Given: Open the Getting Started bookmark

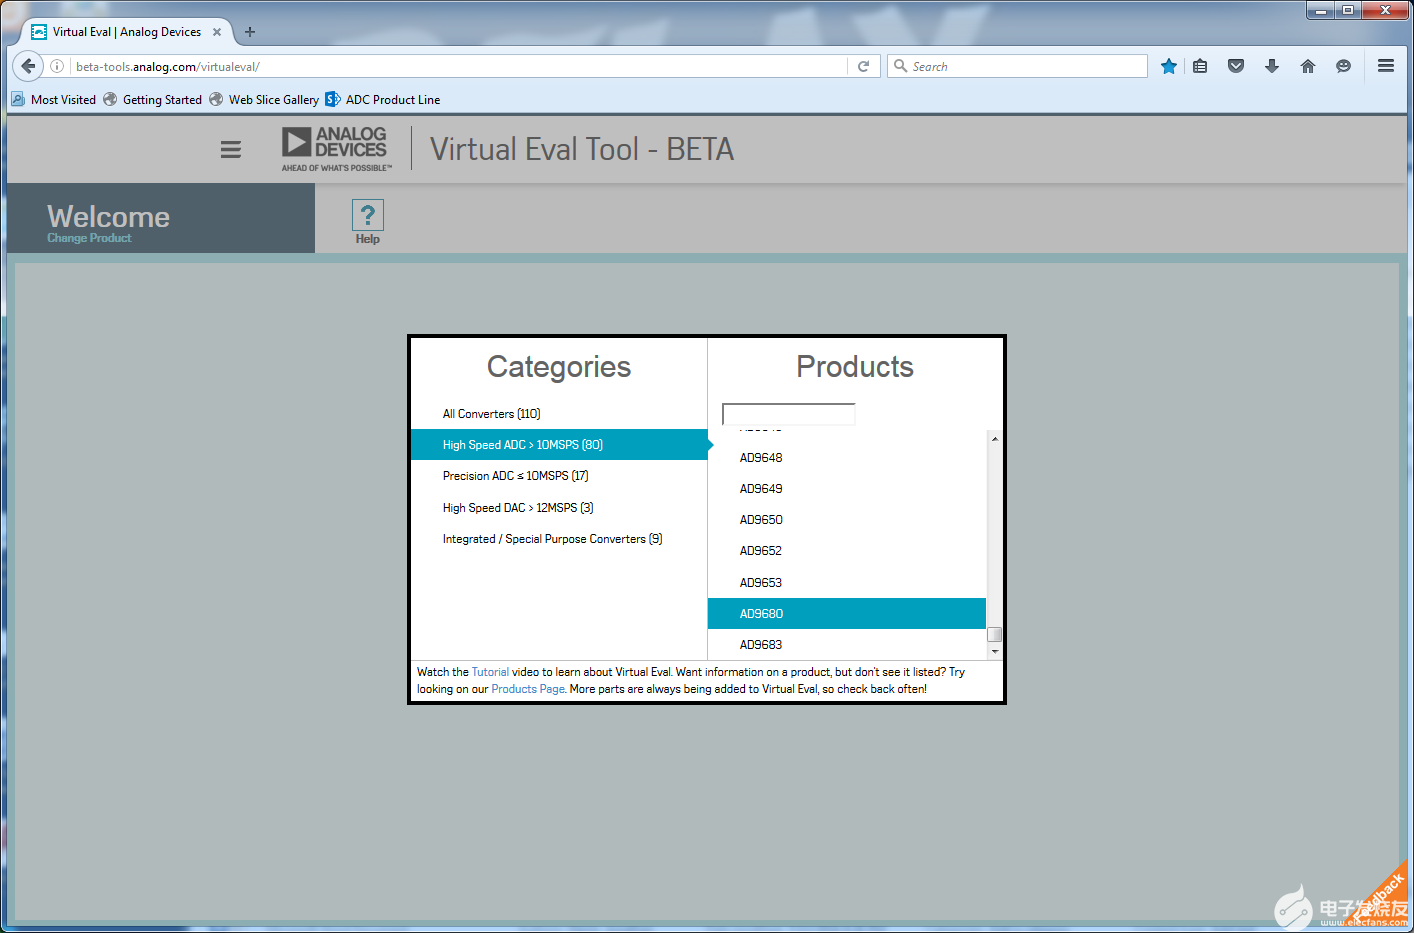Looking at the screenshot, I should pos(153,99).
